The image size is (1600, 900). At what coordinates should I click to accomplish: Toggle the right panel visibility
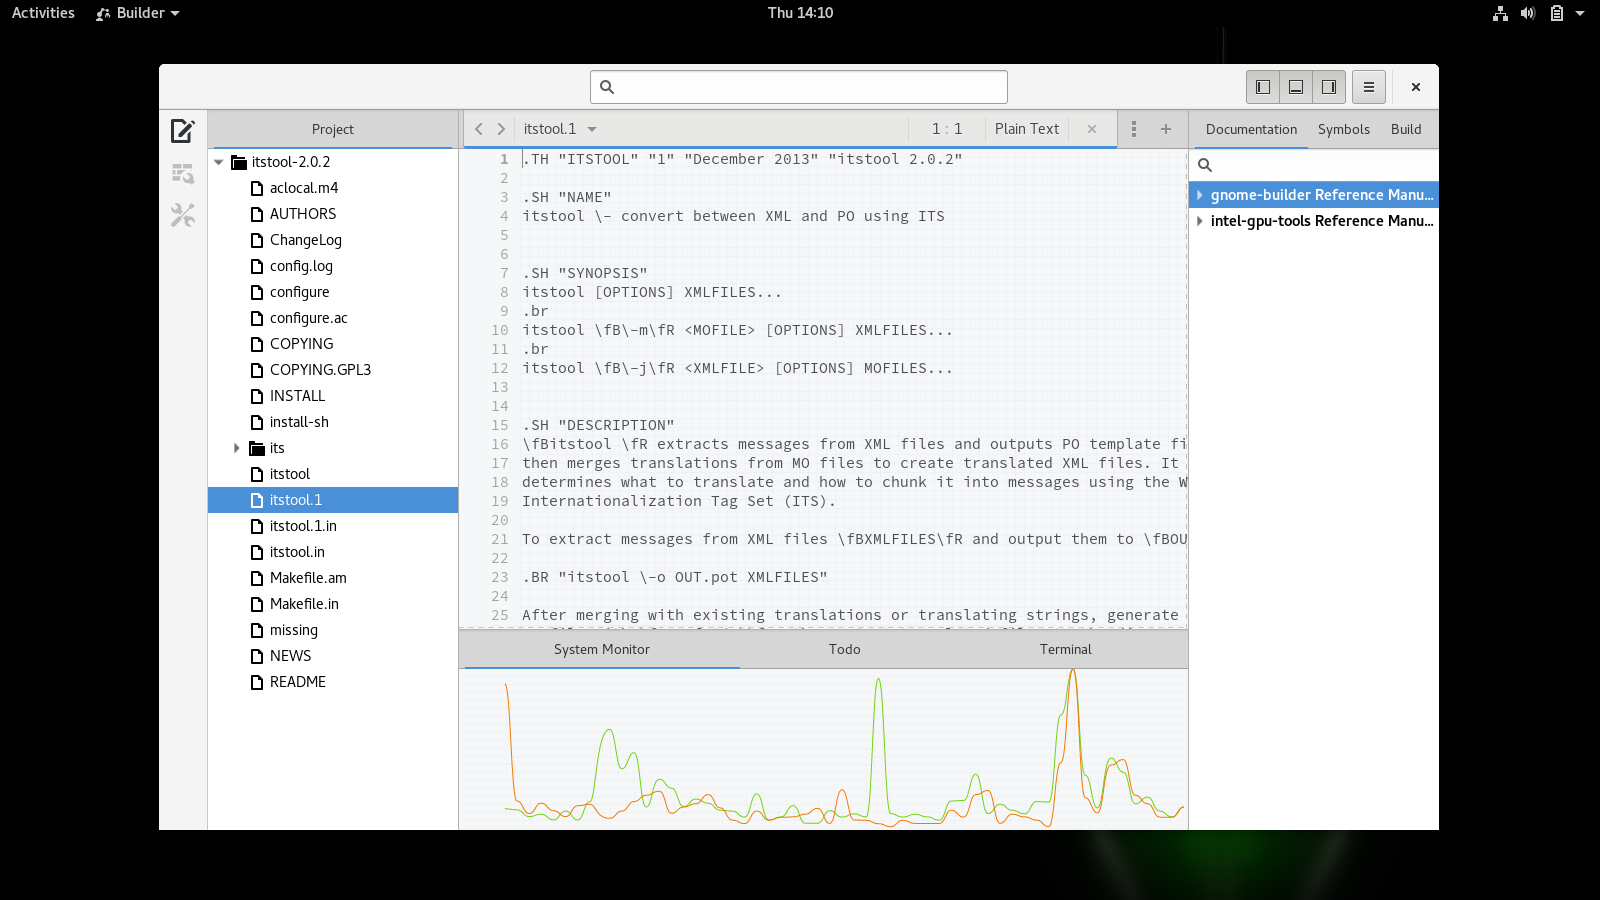[1329, 87]
